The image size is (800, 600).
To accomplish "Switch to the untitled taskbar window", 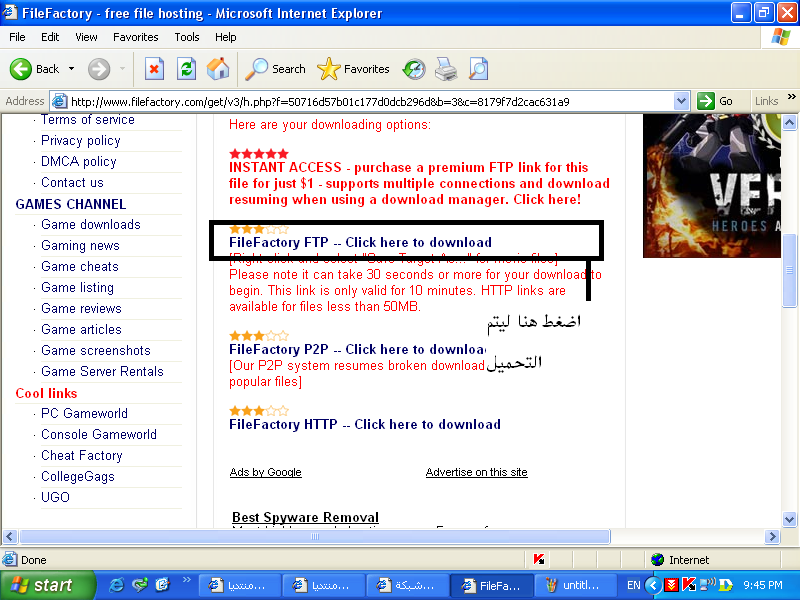I will click(576, 585).
